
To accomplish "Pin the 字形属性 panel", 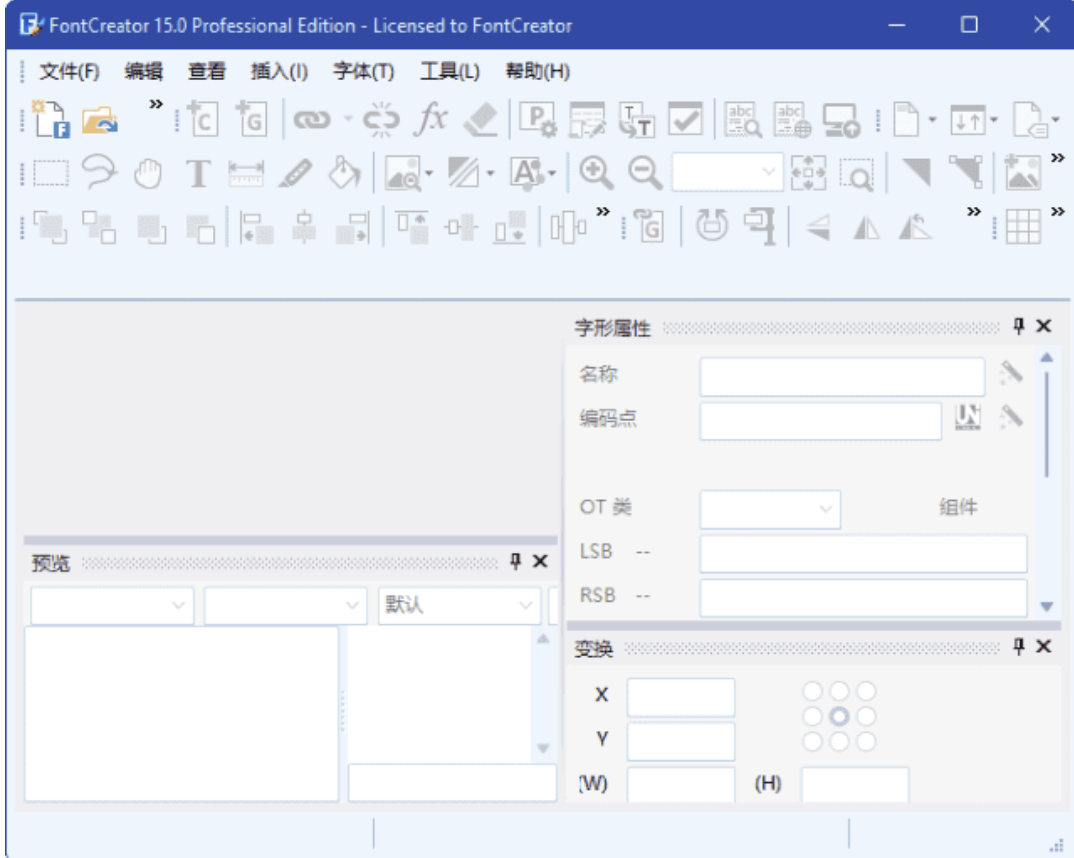I will point(1017,326).
